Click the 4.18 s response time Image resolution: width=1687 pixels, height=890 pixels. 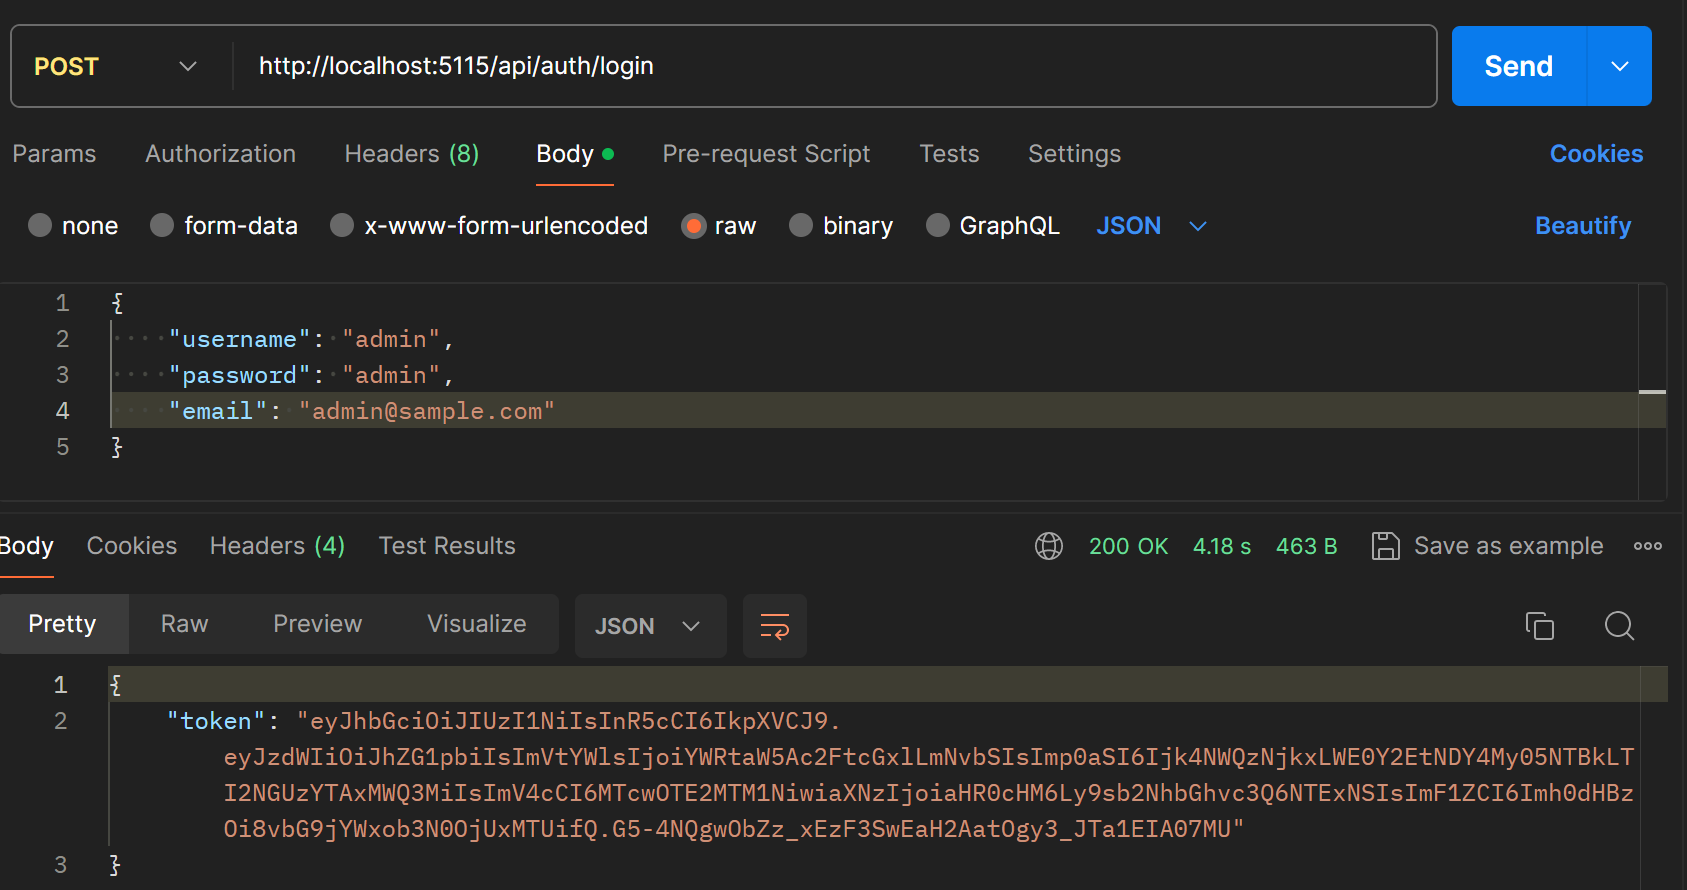(1222, 546)
